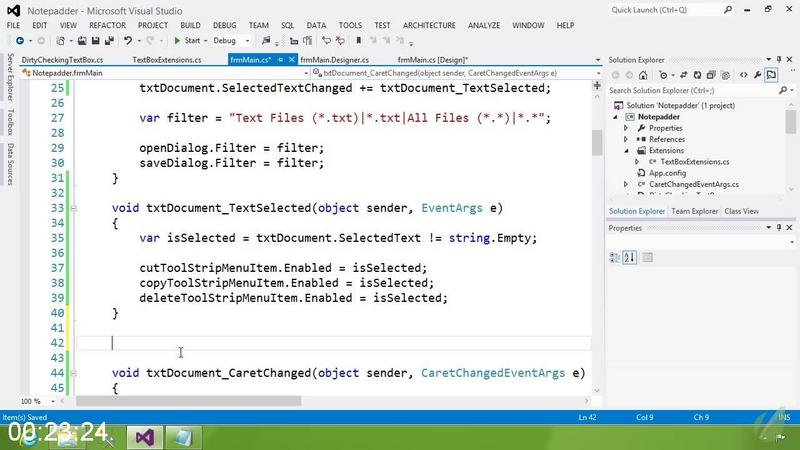The height and width of the screenshot is (450, 800).
Task: Expand the CaretChangedEventArgs.cs node
Action: [x=626, y=184]
